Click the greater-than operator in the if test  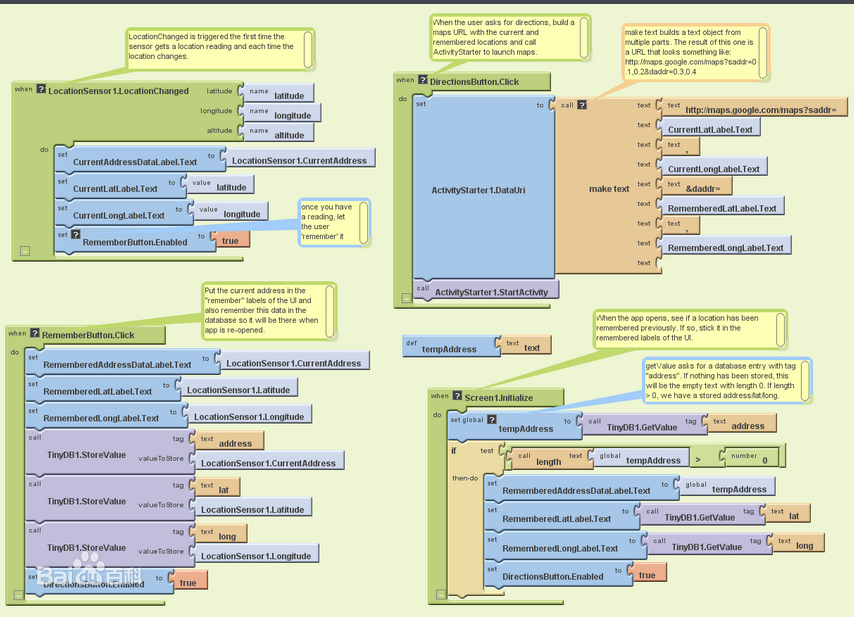point(697,460)
